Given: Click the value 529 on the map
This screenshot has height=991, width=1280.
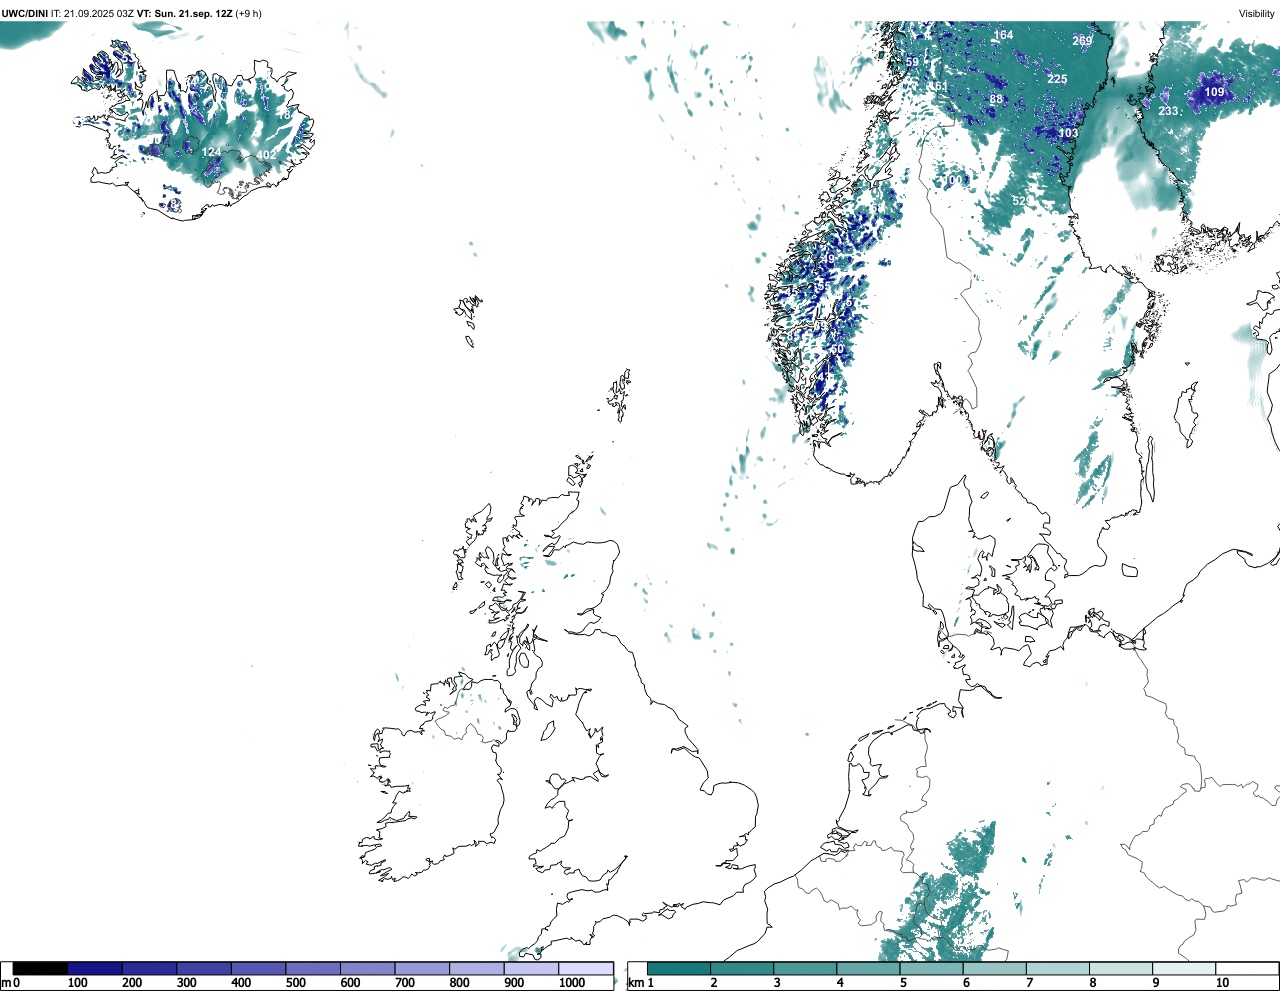Looking at the screenshot, I should click(x=1022, y=201).
